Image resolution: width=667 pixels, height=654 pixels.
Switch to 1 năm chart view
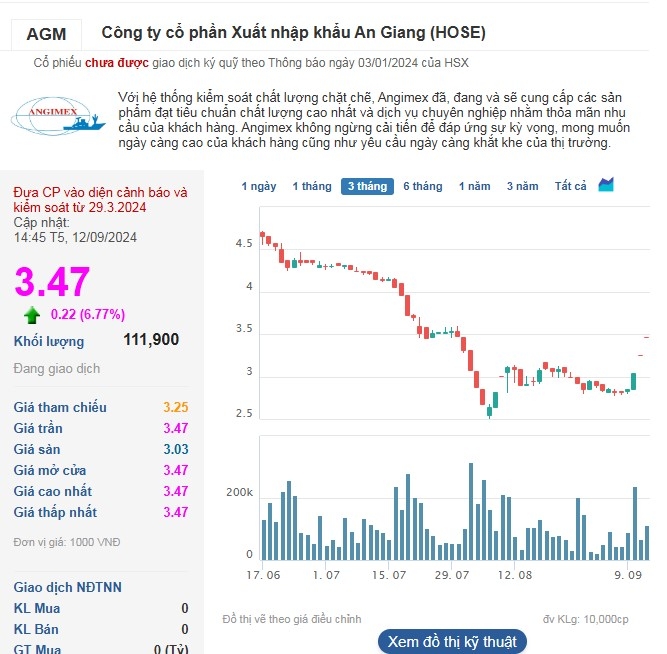pyautogui.click(x=474, y=187)
